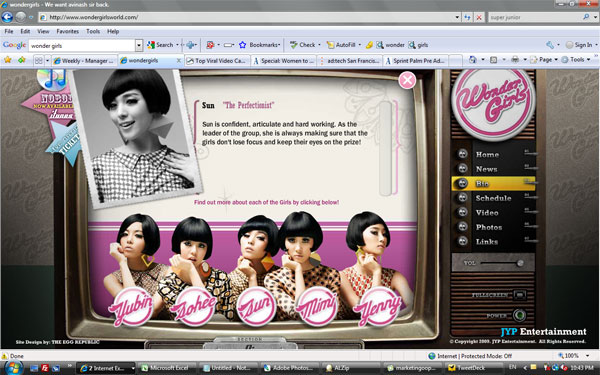Stop loading with the red X icon
This screenshot has height=375, width=600.
(x=479, y=17)
